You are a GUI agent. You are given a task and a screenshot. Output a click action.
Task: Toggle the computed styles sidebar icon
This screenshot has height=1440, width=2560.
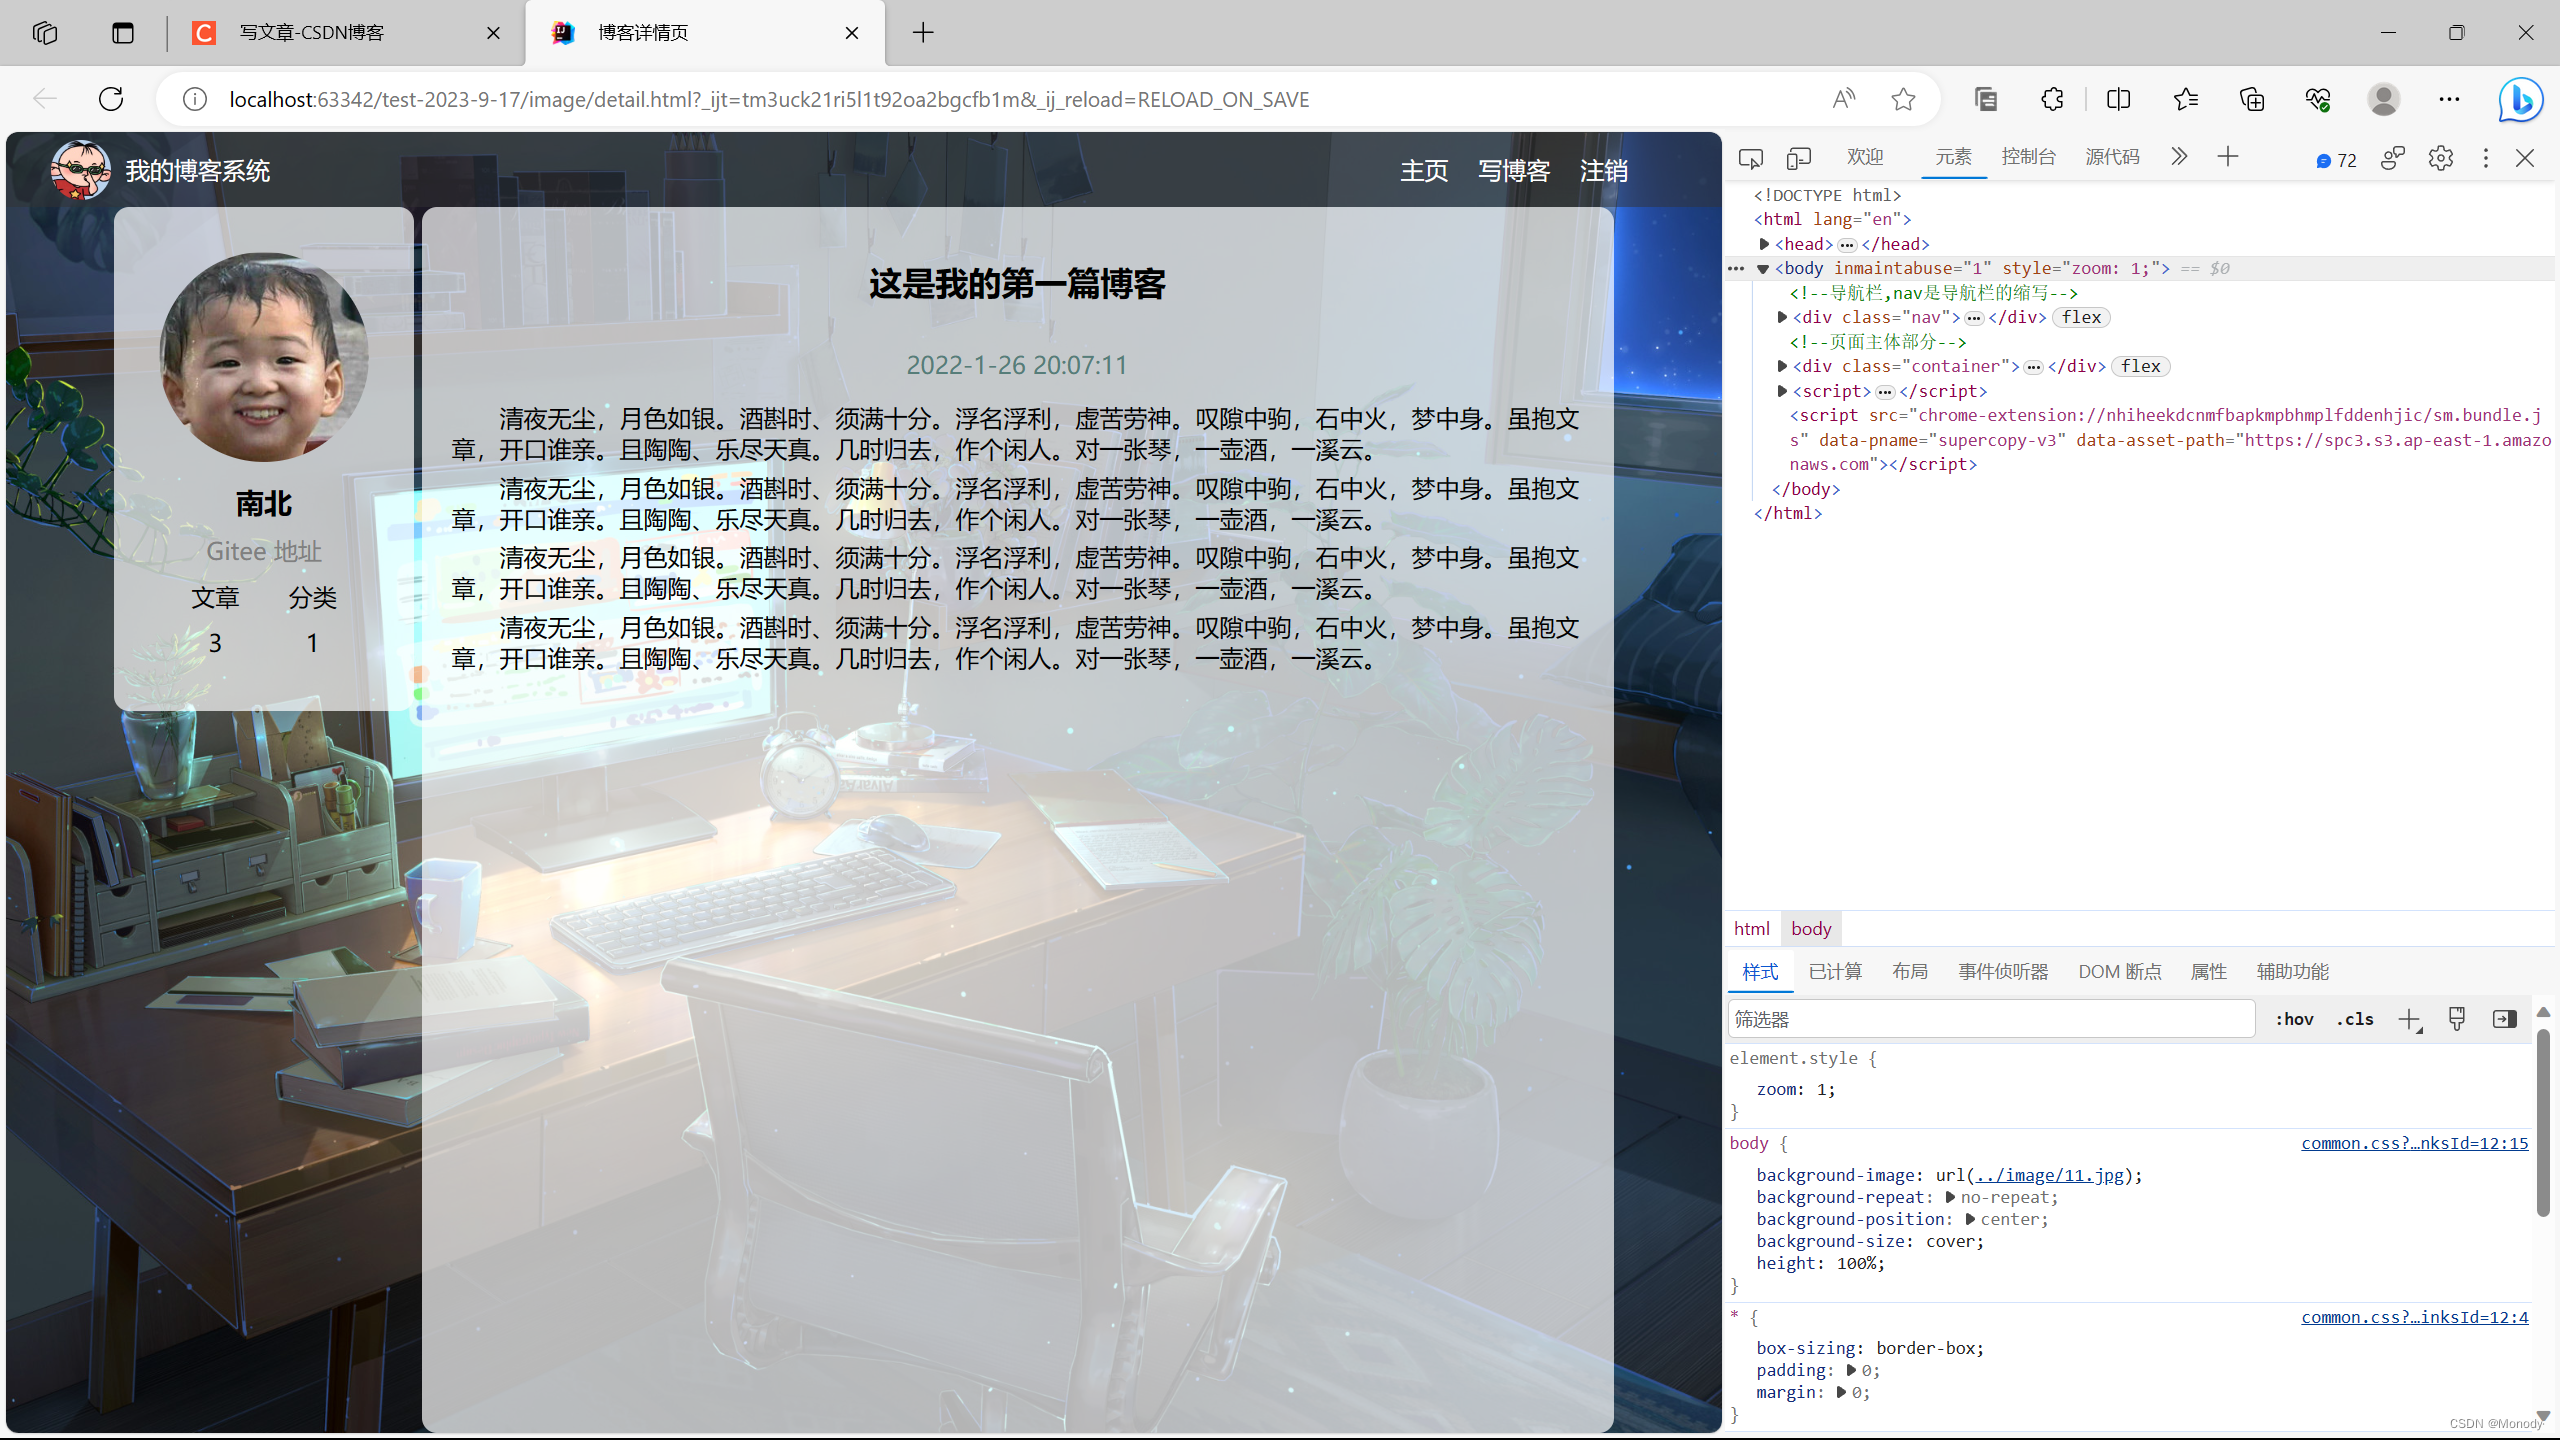[2505, 1019]
